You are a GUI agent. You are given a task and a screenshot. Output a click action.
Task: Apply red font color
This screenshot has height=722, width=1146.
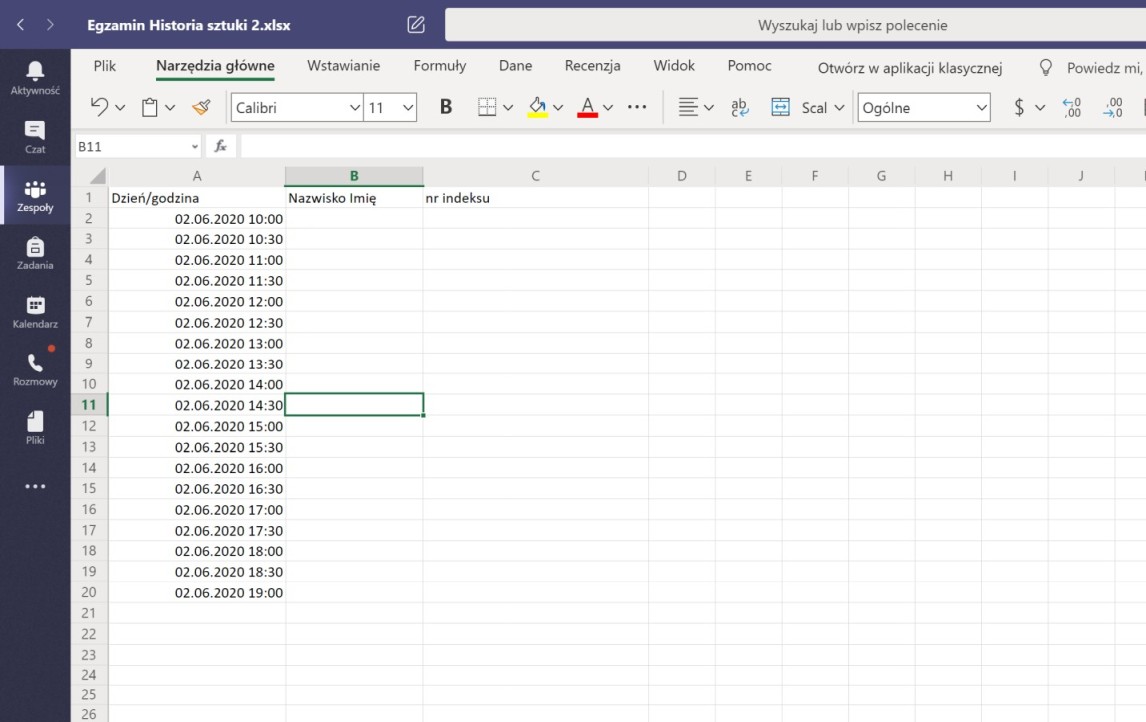[x=588, y=107]
